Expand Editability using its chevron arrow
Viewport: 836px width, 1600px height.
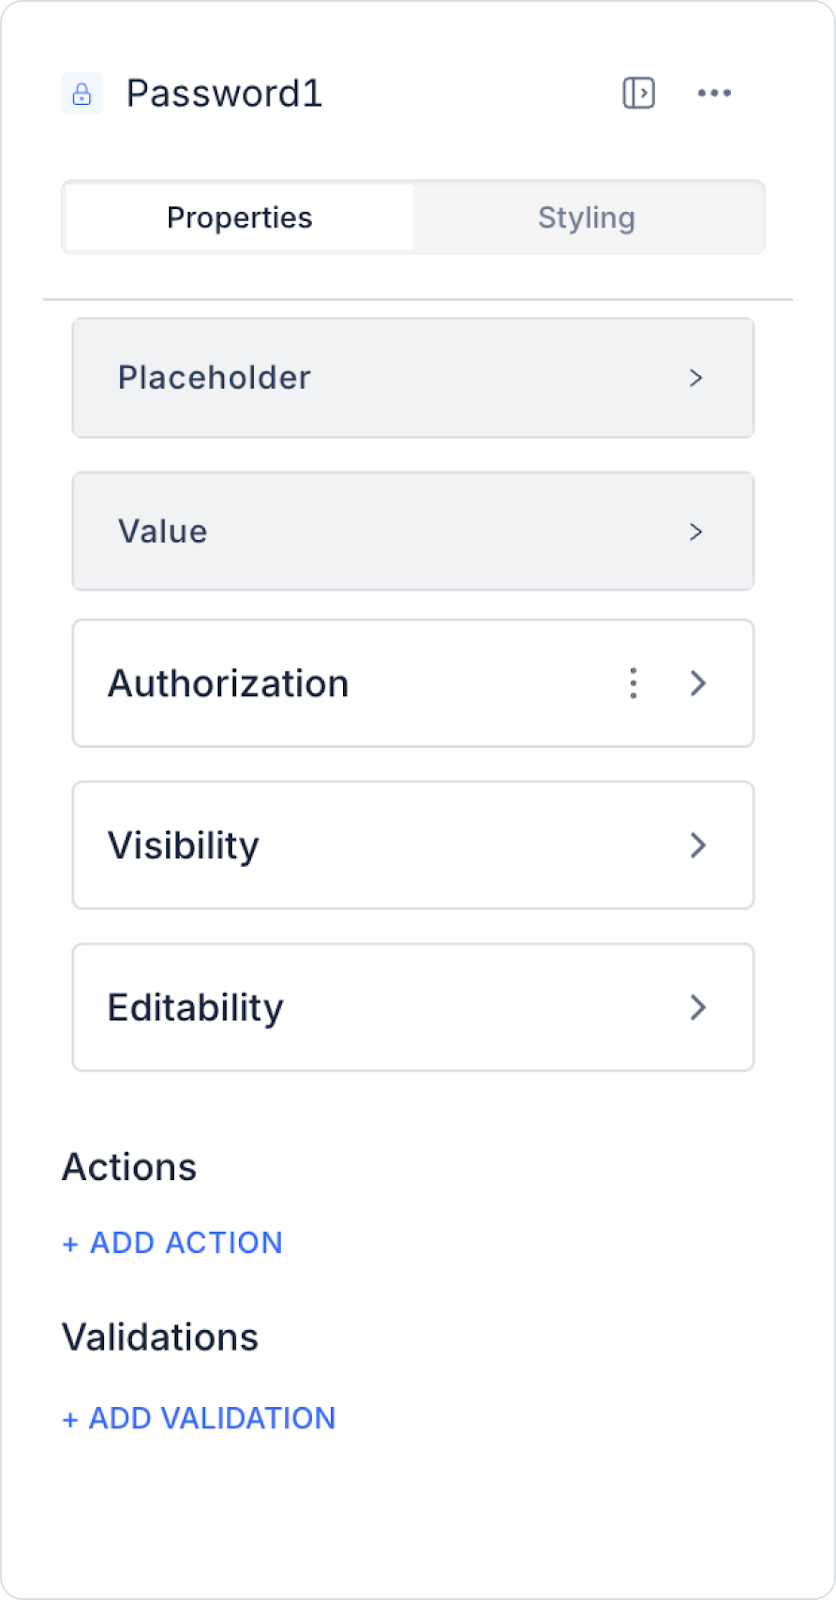(x=698, y=1007)
